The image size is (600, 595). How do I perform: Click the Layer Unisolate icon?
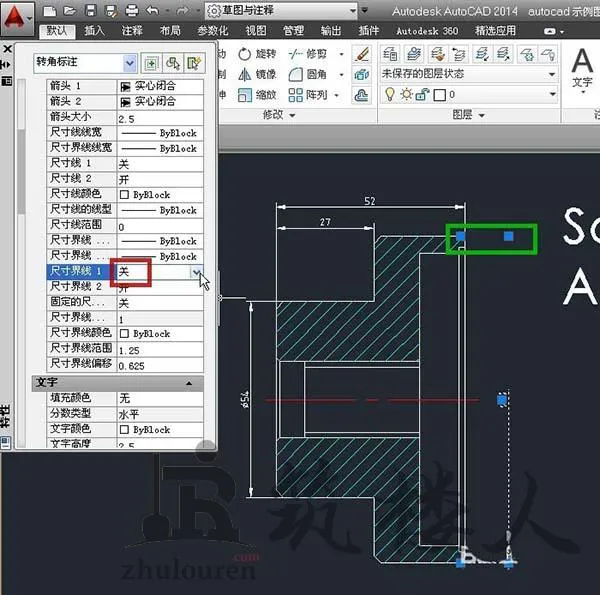click(x=503, y=54)
